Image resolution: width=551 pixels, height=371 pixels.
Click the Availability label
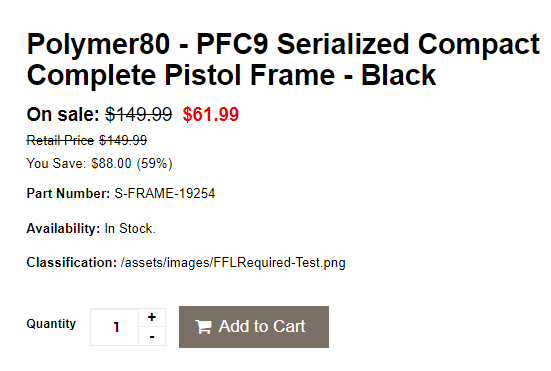tap(64, 229)
